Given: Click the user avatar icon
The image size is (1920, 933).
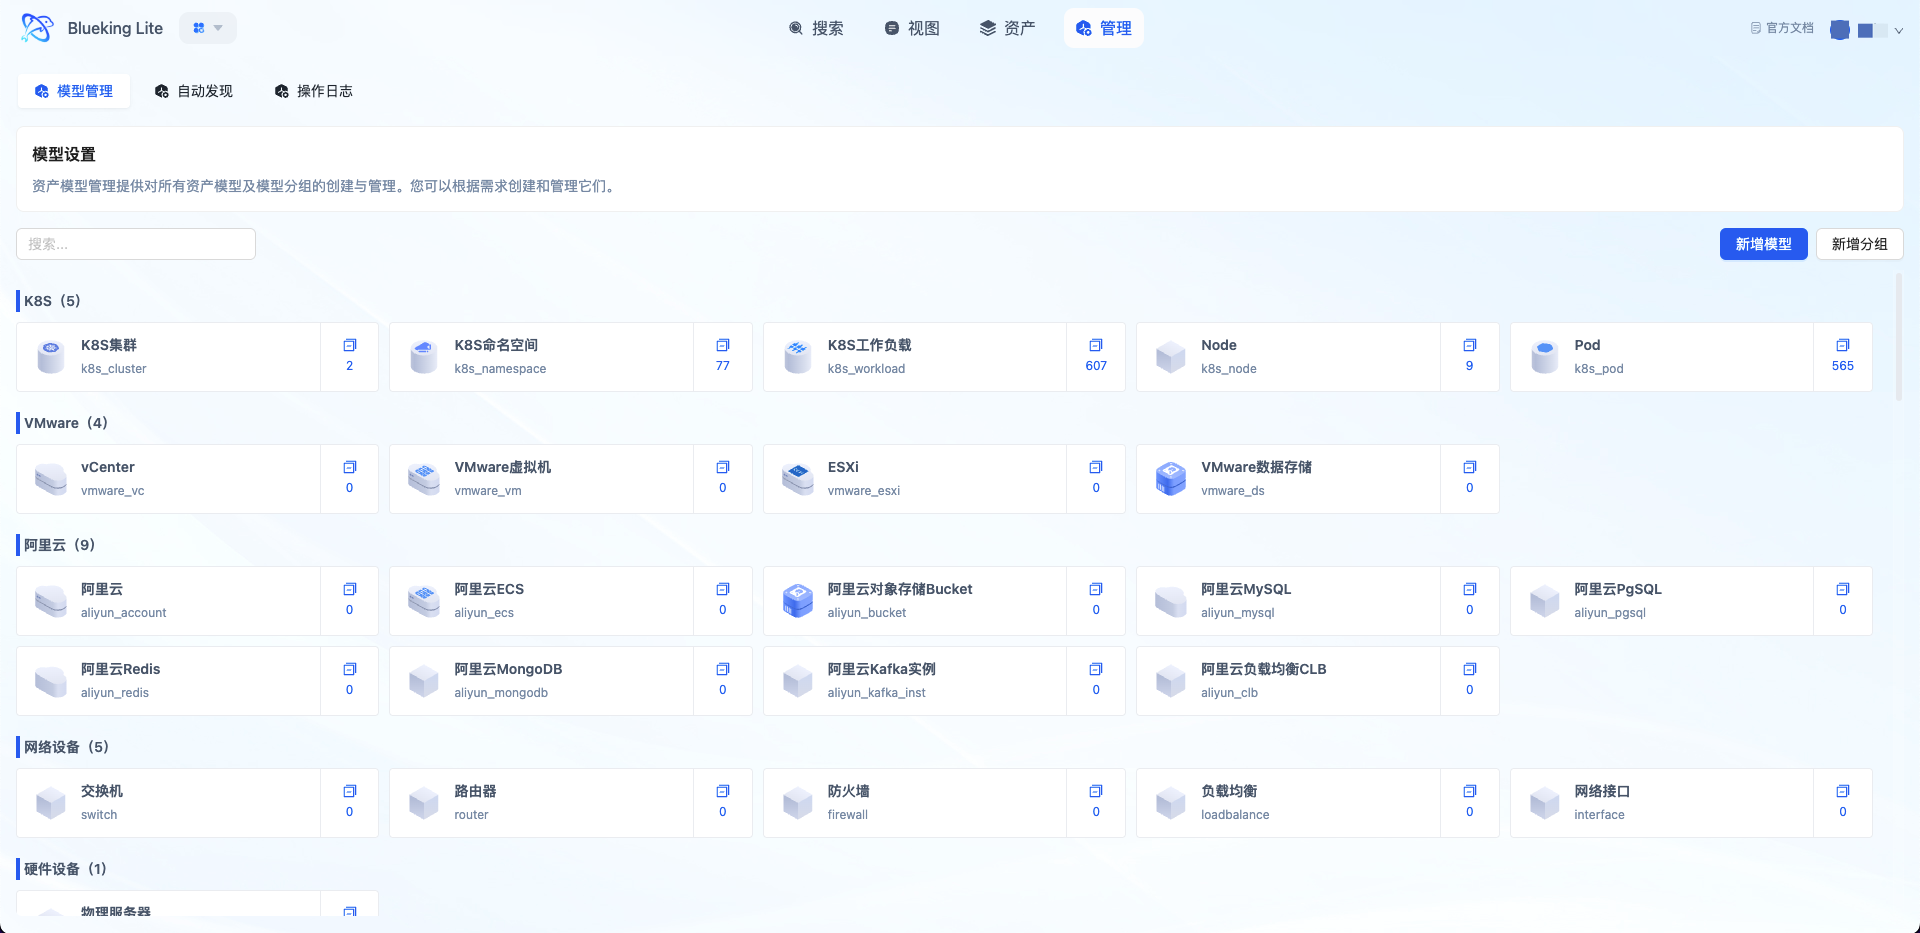Looking at the screenshot, I should pyautogui.click(x=1840, y=30).
